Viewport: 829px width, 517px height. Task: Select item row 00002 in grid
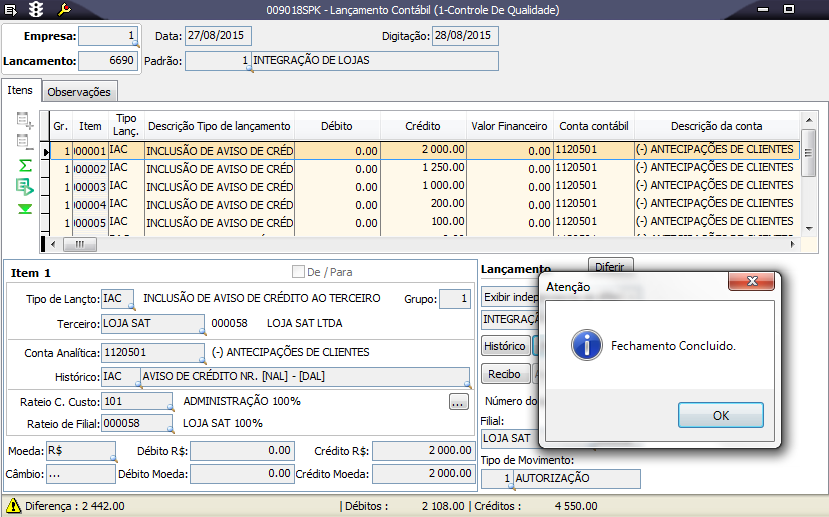pyautogui.click(x=425, y=169)
